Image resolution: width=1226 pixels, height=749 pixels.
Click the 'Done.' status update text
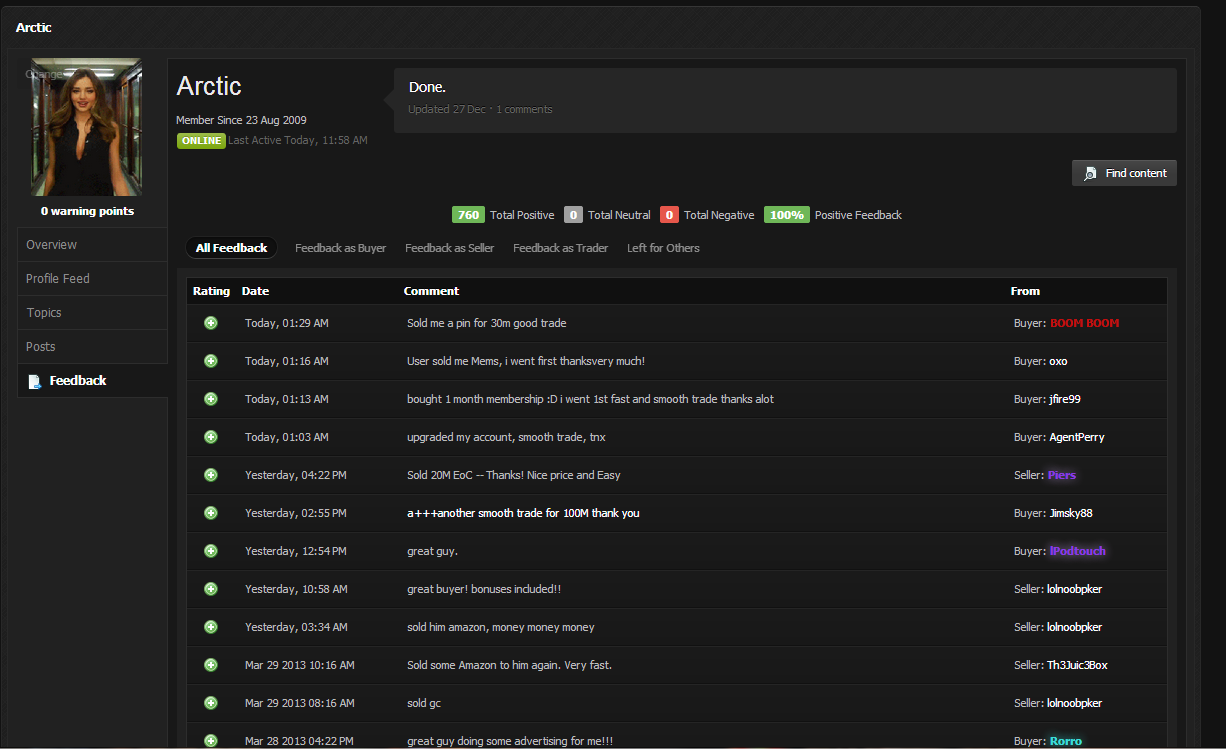click(x=427, y=87)
